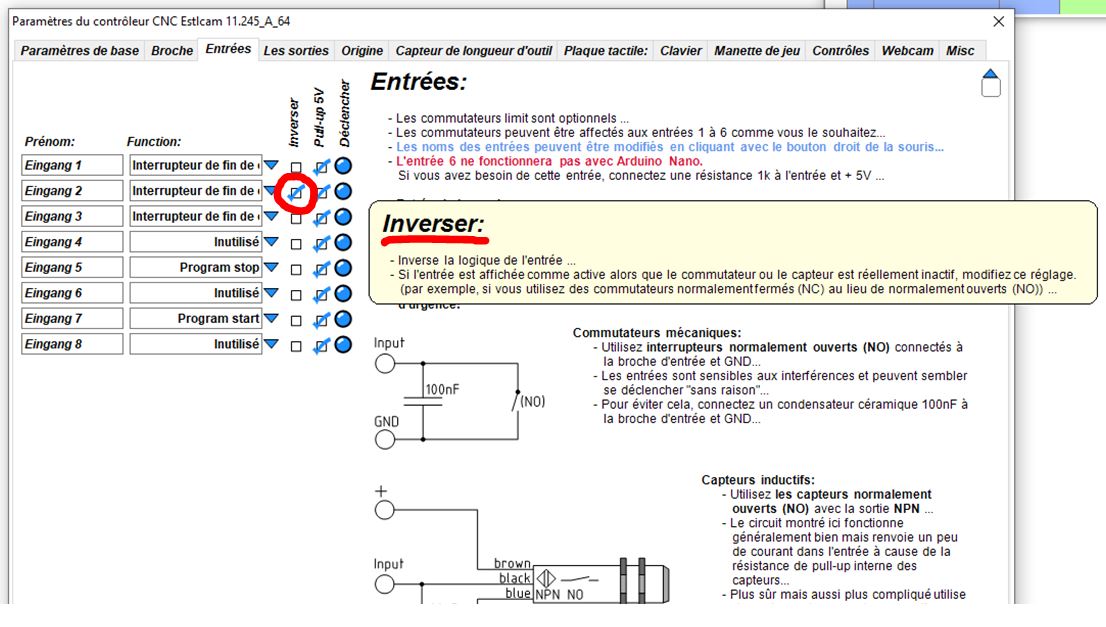Click the Eingang 3 name field
Screen dimensions: 1106x627
(72, 217)
